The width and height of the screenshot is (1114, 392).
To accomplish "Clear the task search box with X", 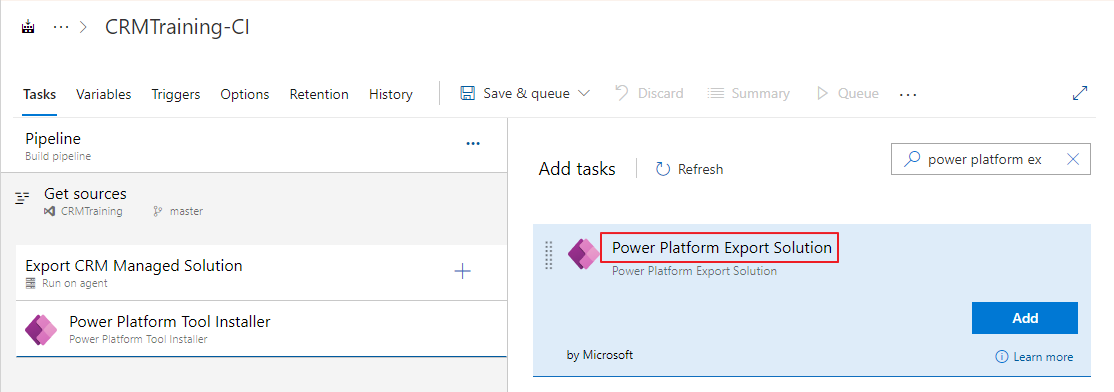I will coord(1073,159).
